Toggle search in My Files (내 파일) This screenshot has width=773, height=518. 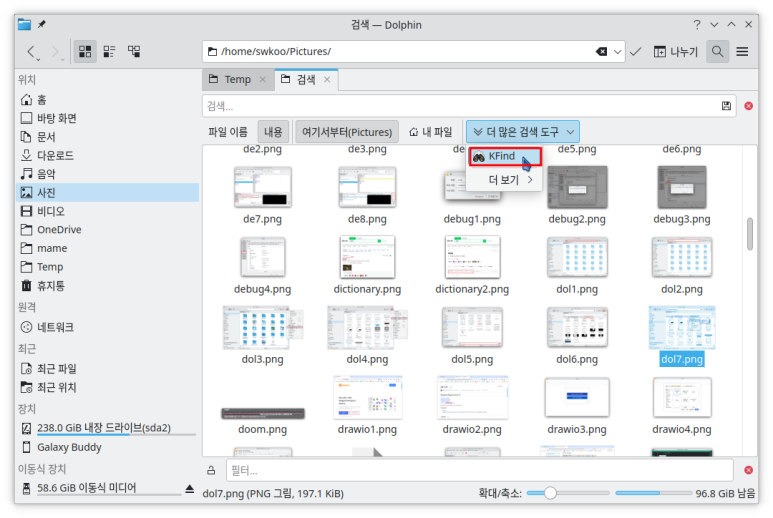pyautogui.click(x=431, y=132)
